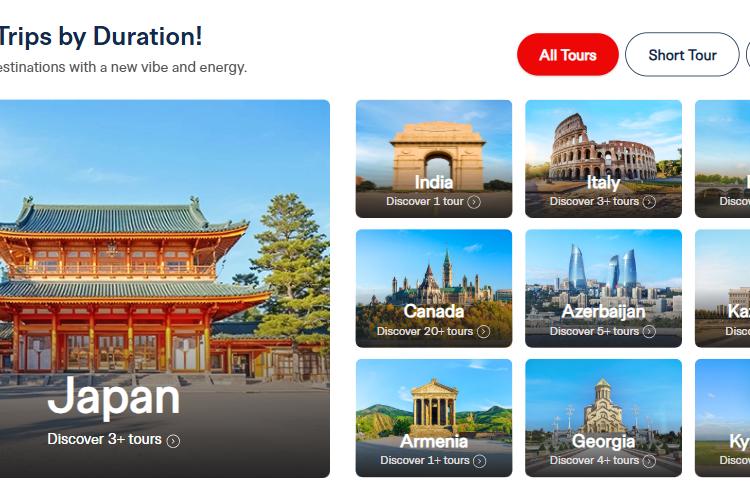
Task: Follow the Japan 'Discover 3+ tours' link
Action: [104, 439]
